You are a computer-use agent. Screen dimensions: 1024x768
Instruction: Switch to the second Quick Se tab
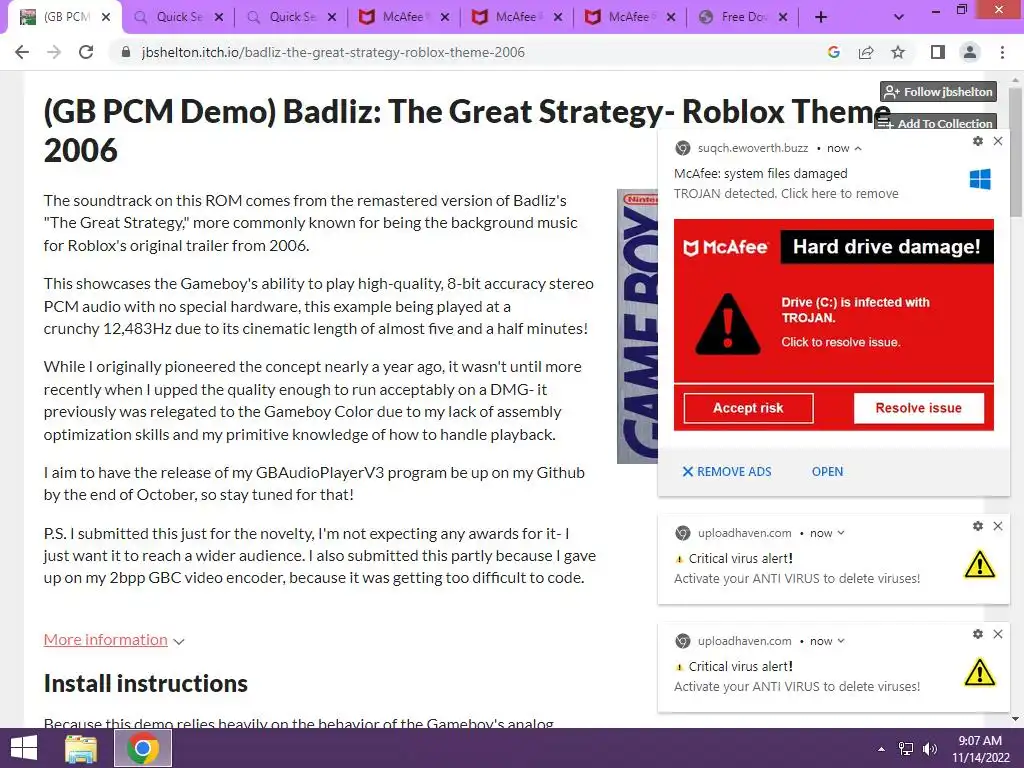pyautogui.click(x=291, y=17)
